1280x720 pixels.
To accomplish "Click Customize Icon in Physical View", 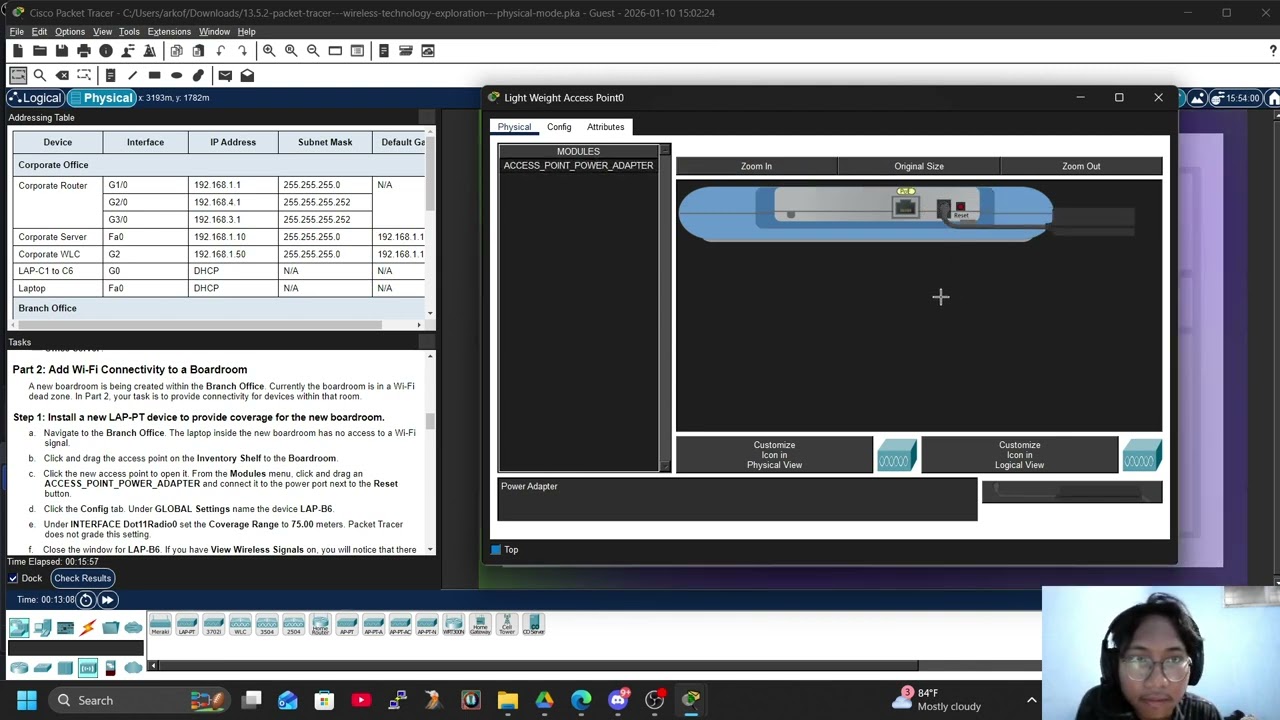I will [x=774, y=455].
